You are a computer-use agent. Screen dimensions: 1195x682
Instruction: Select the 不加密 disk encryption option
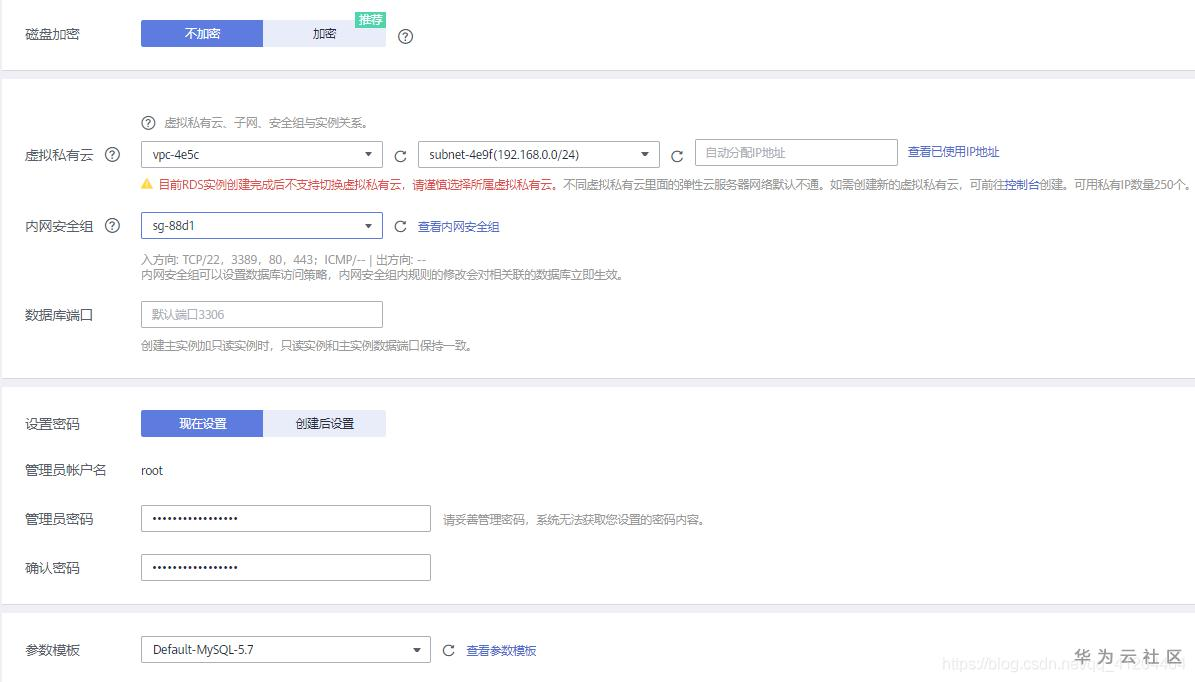[x=202, y=34]
